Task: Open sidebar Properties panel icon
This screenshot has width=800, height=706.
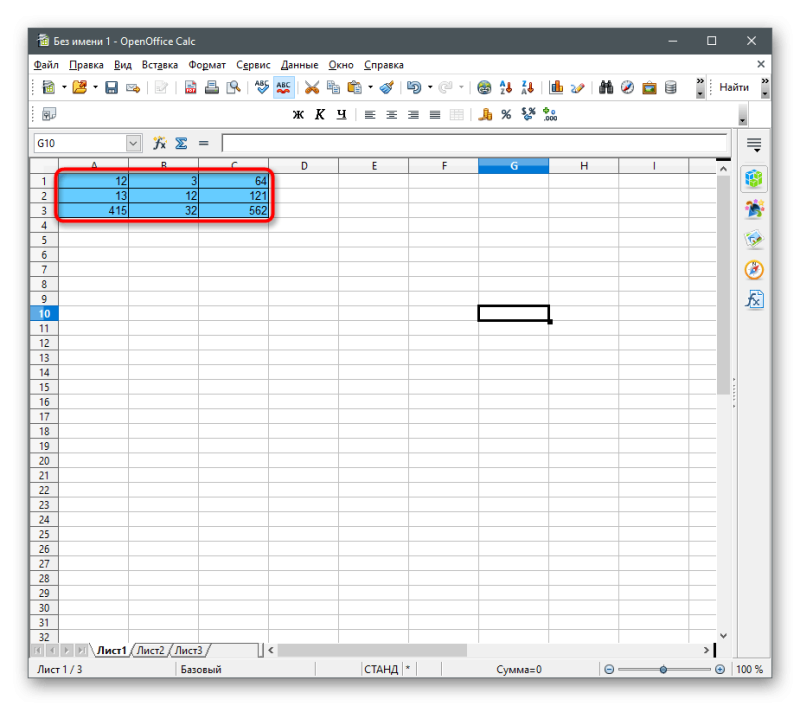Action: pos(754,179)
